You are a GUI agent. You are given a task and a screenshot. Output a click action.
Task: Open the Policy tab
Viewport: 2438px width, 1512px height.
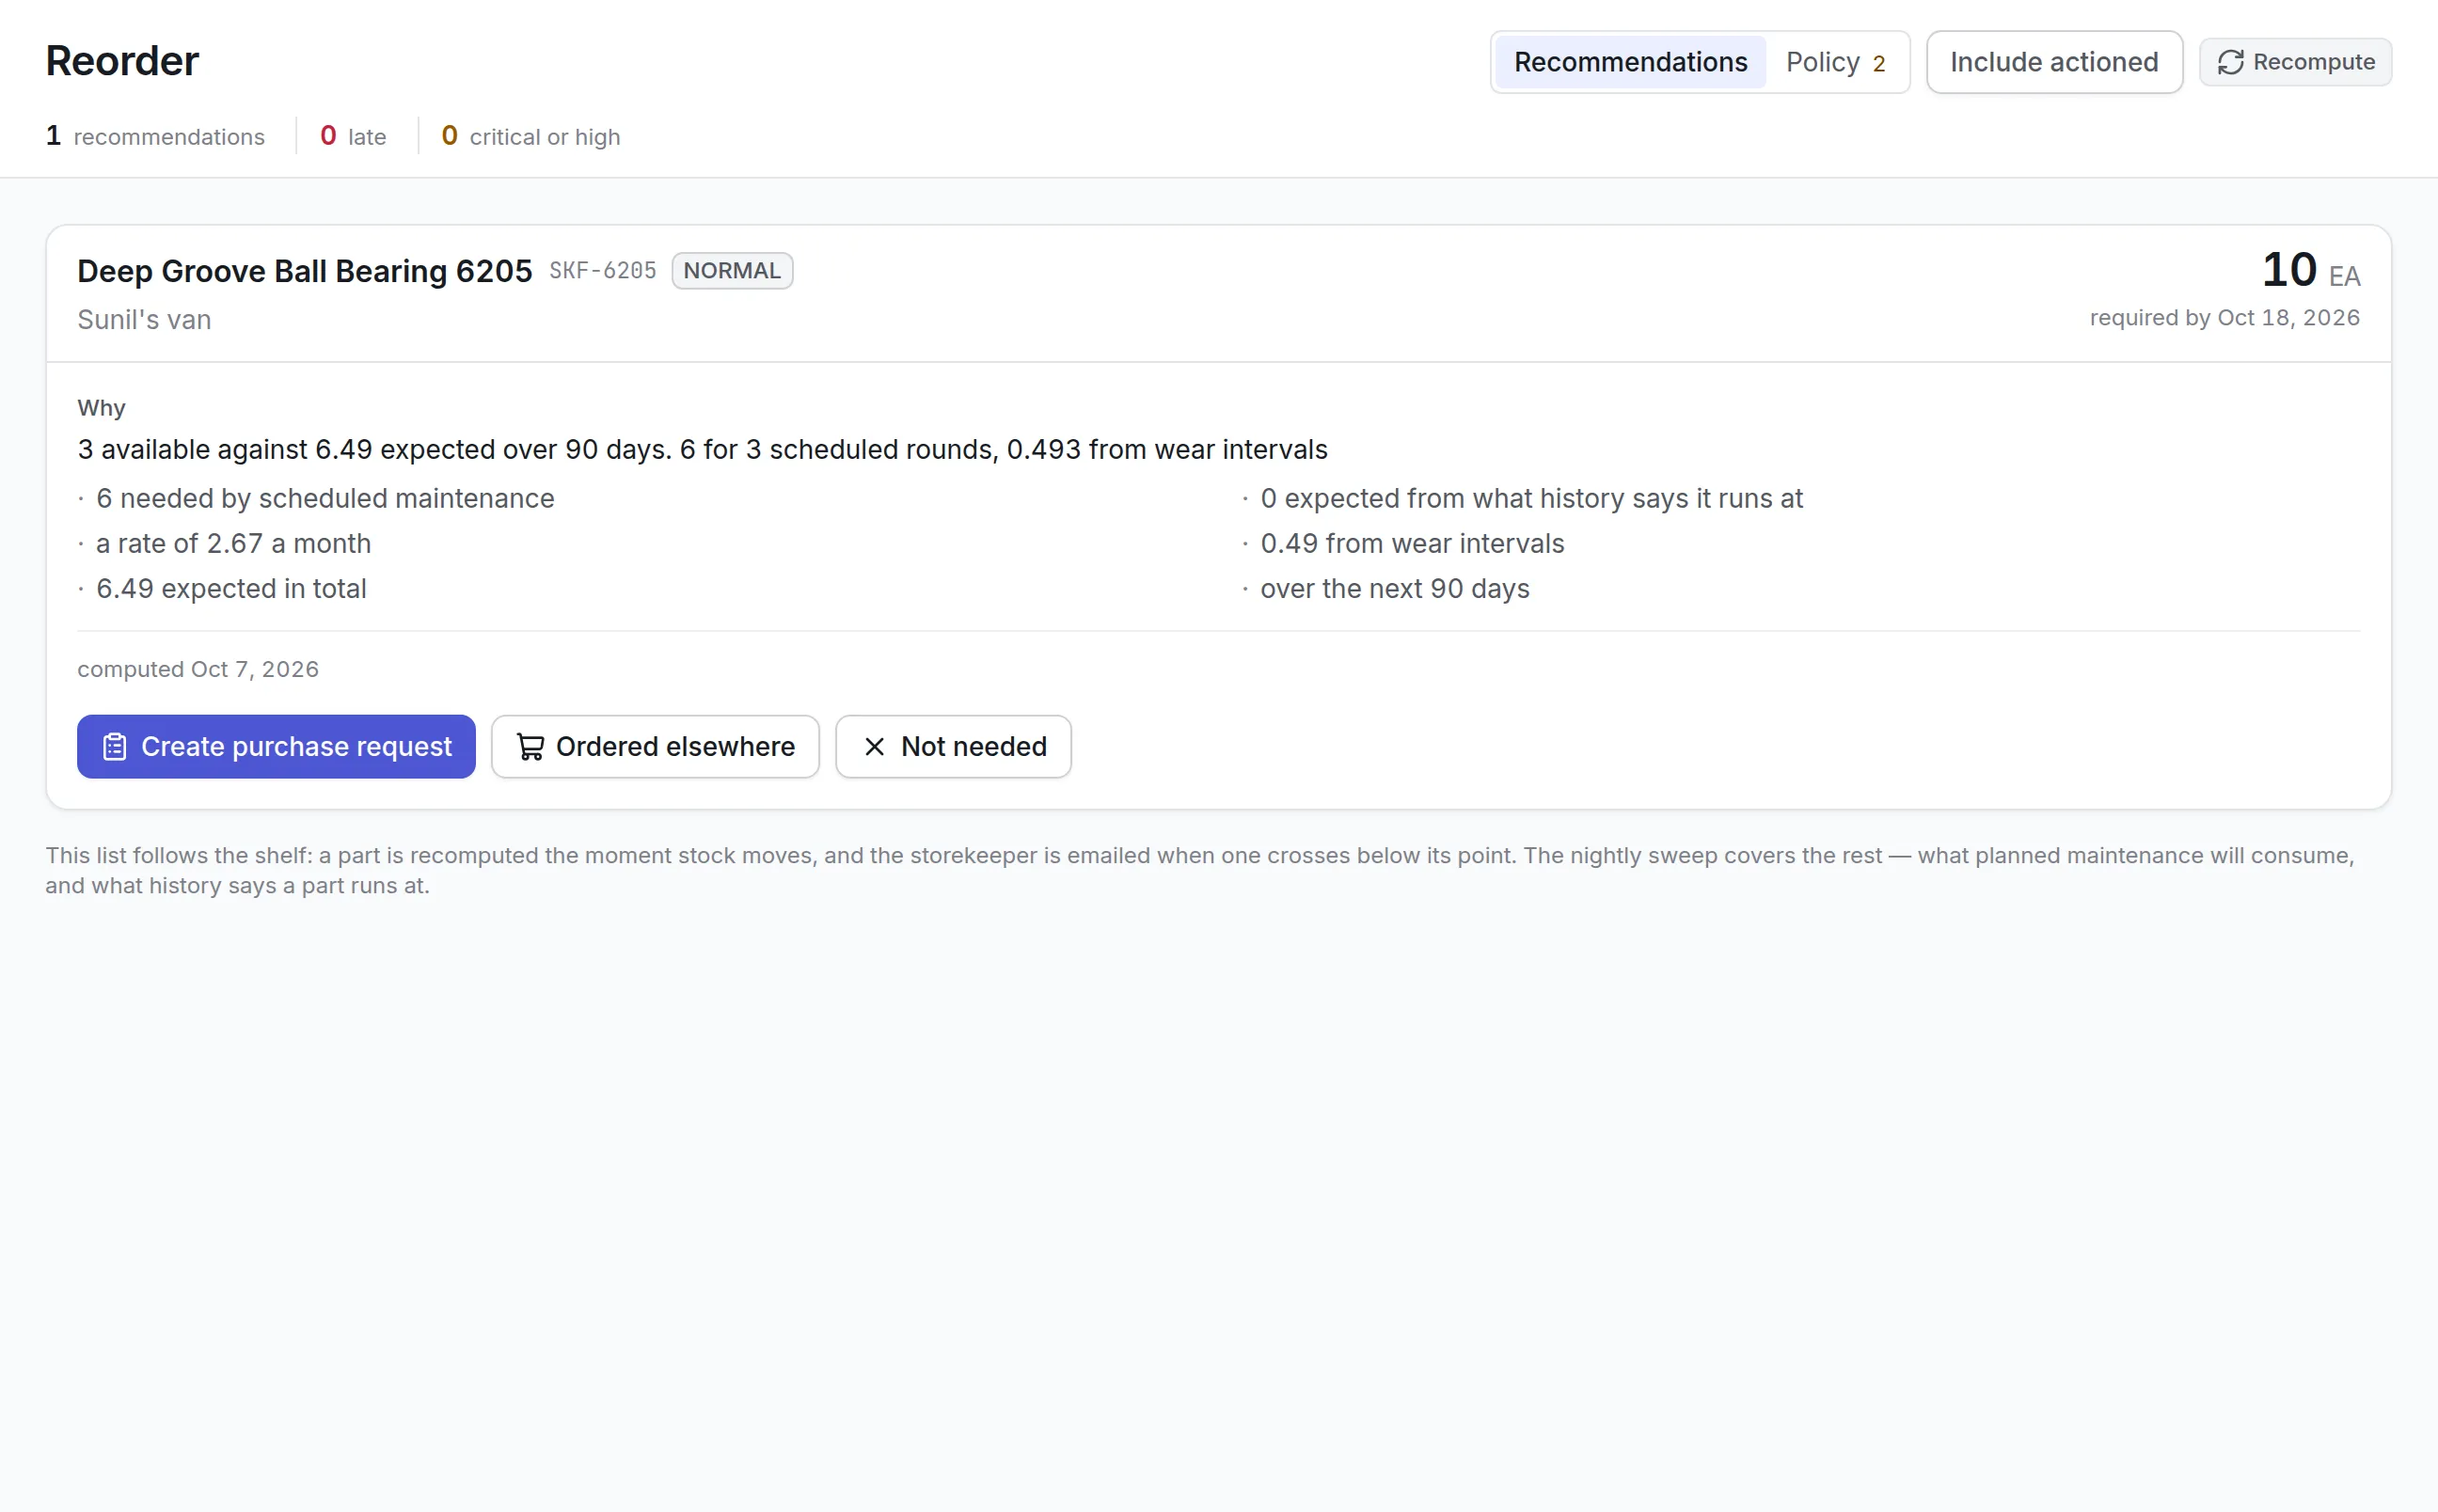click(1835, 62)
